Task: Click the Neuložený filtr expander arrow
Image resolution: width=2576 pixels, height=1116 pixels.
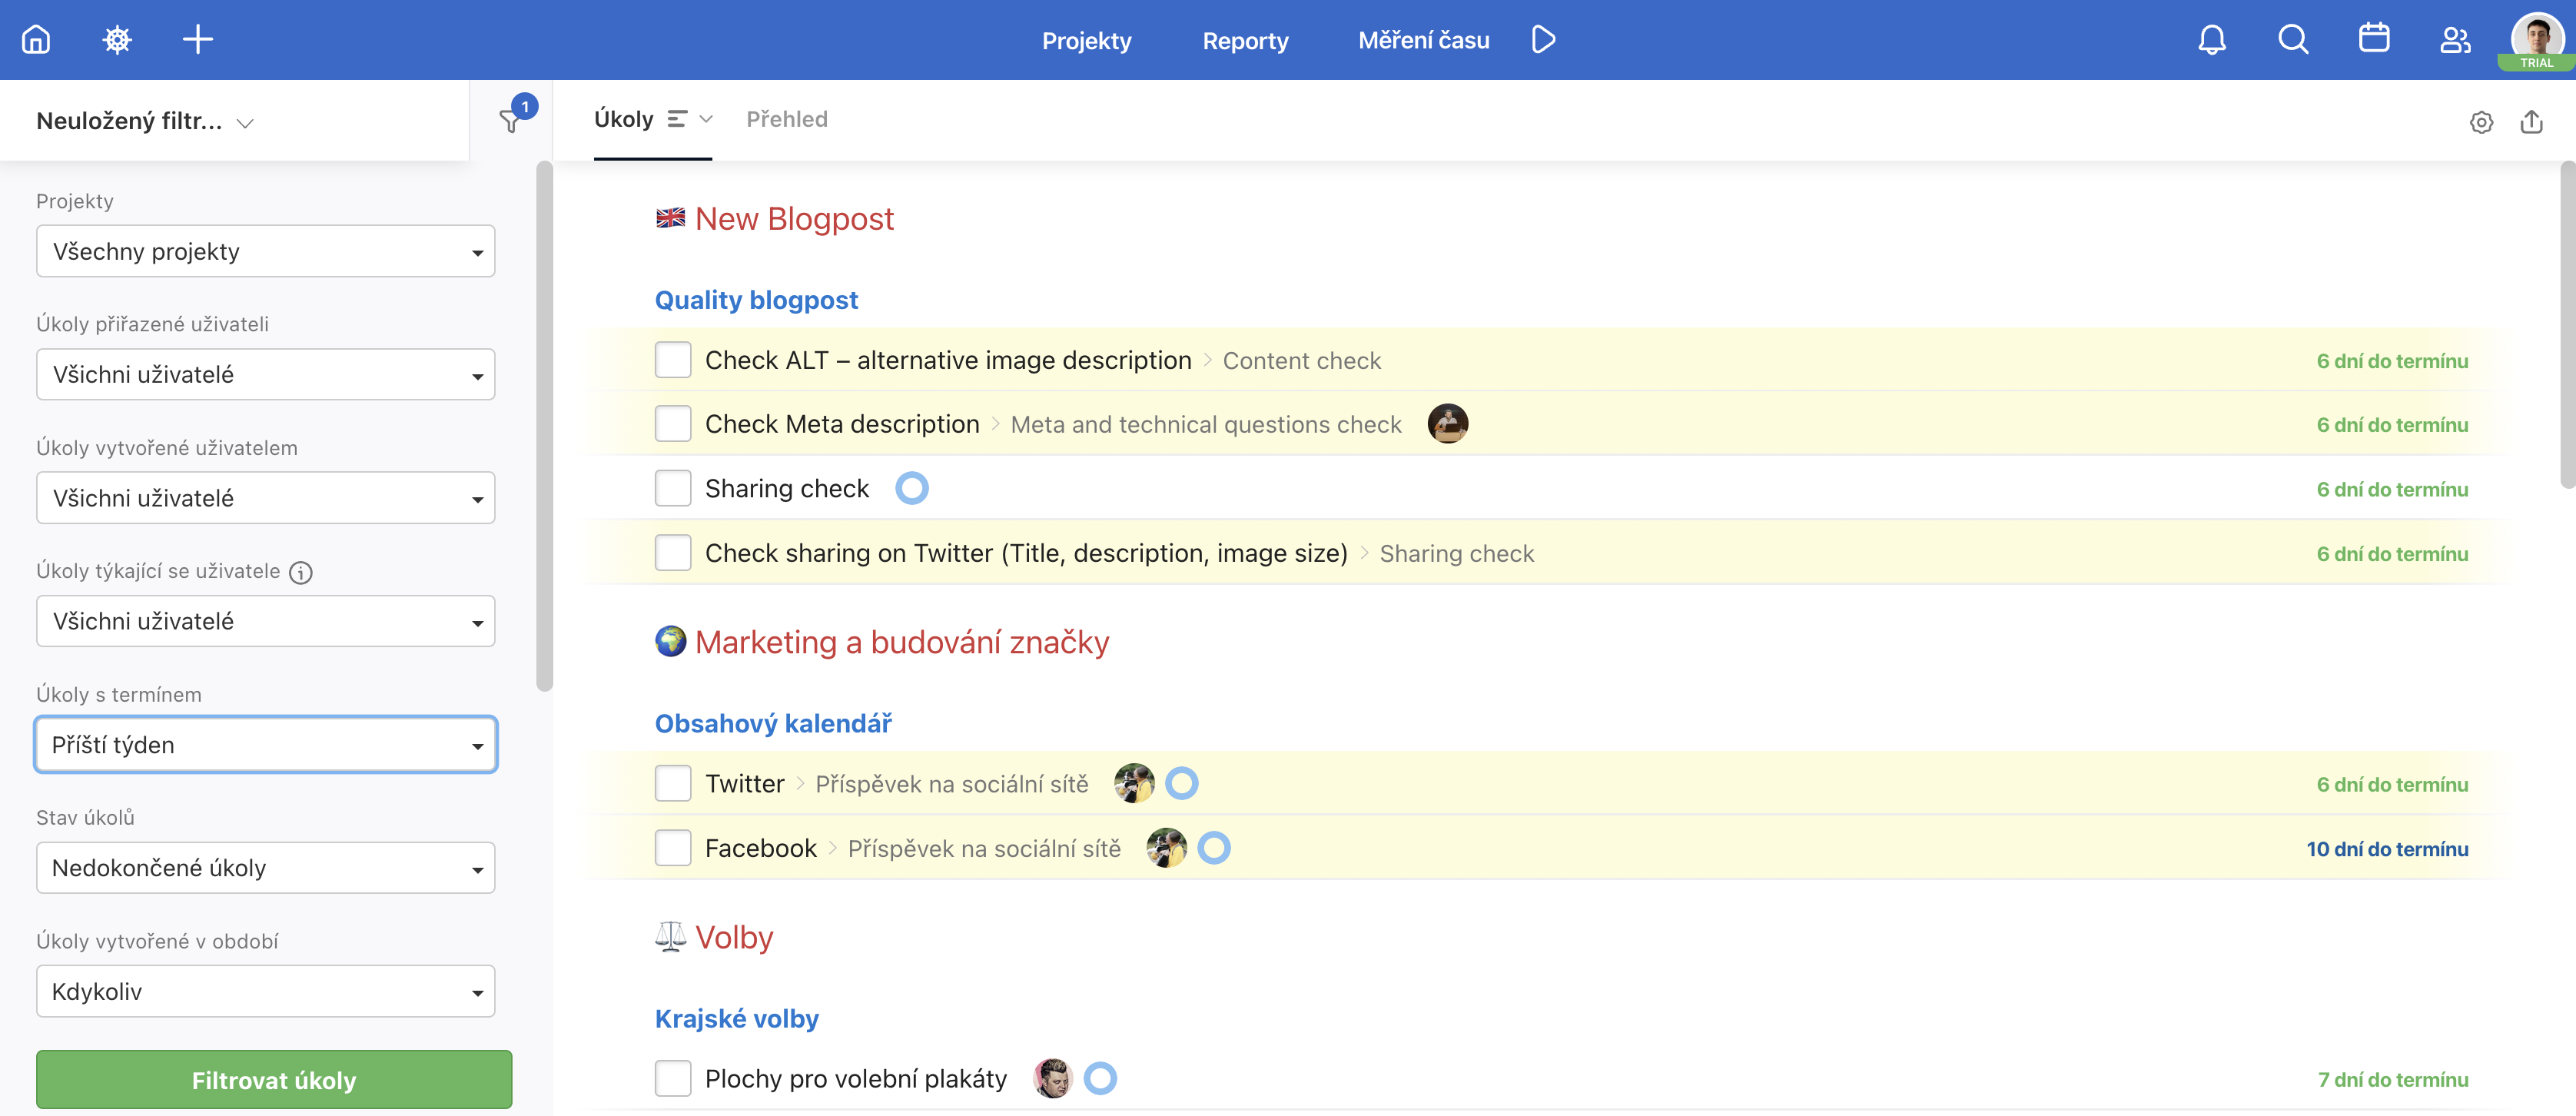Action: (x=248, y=120)
